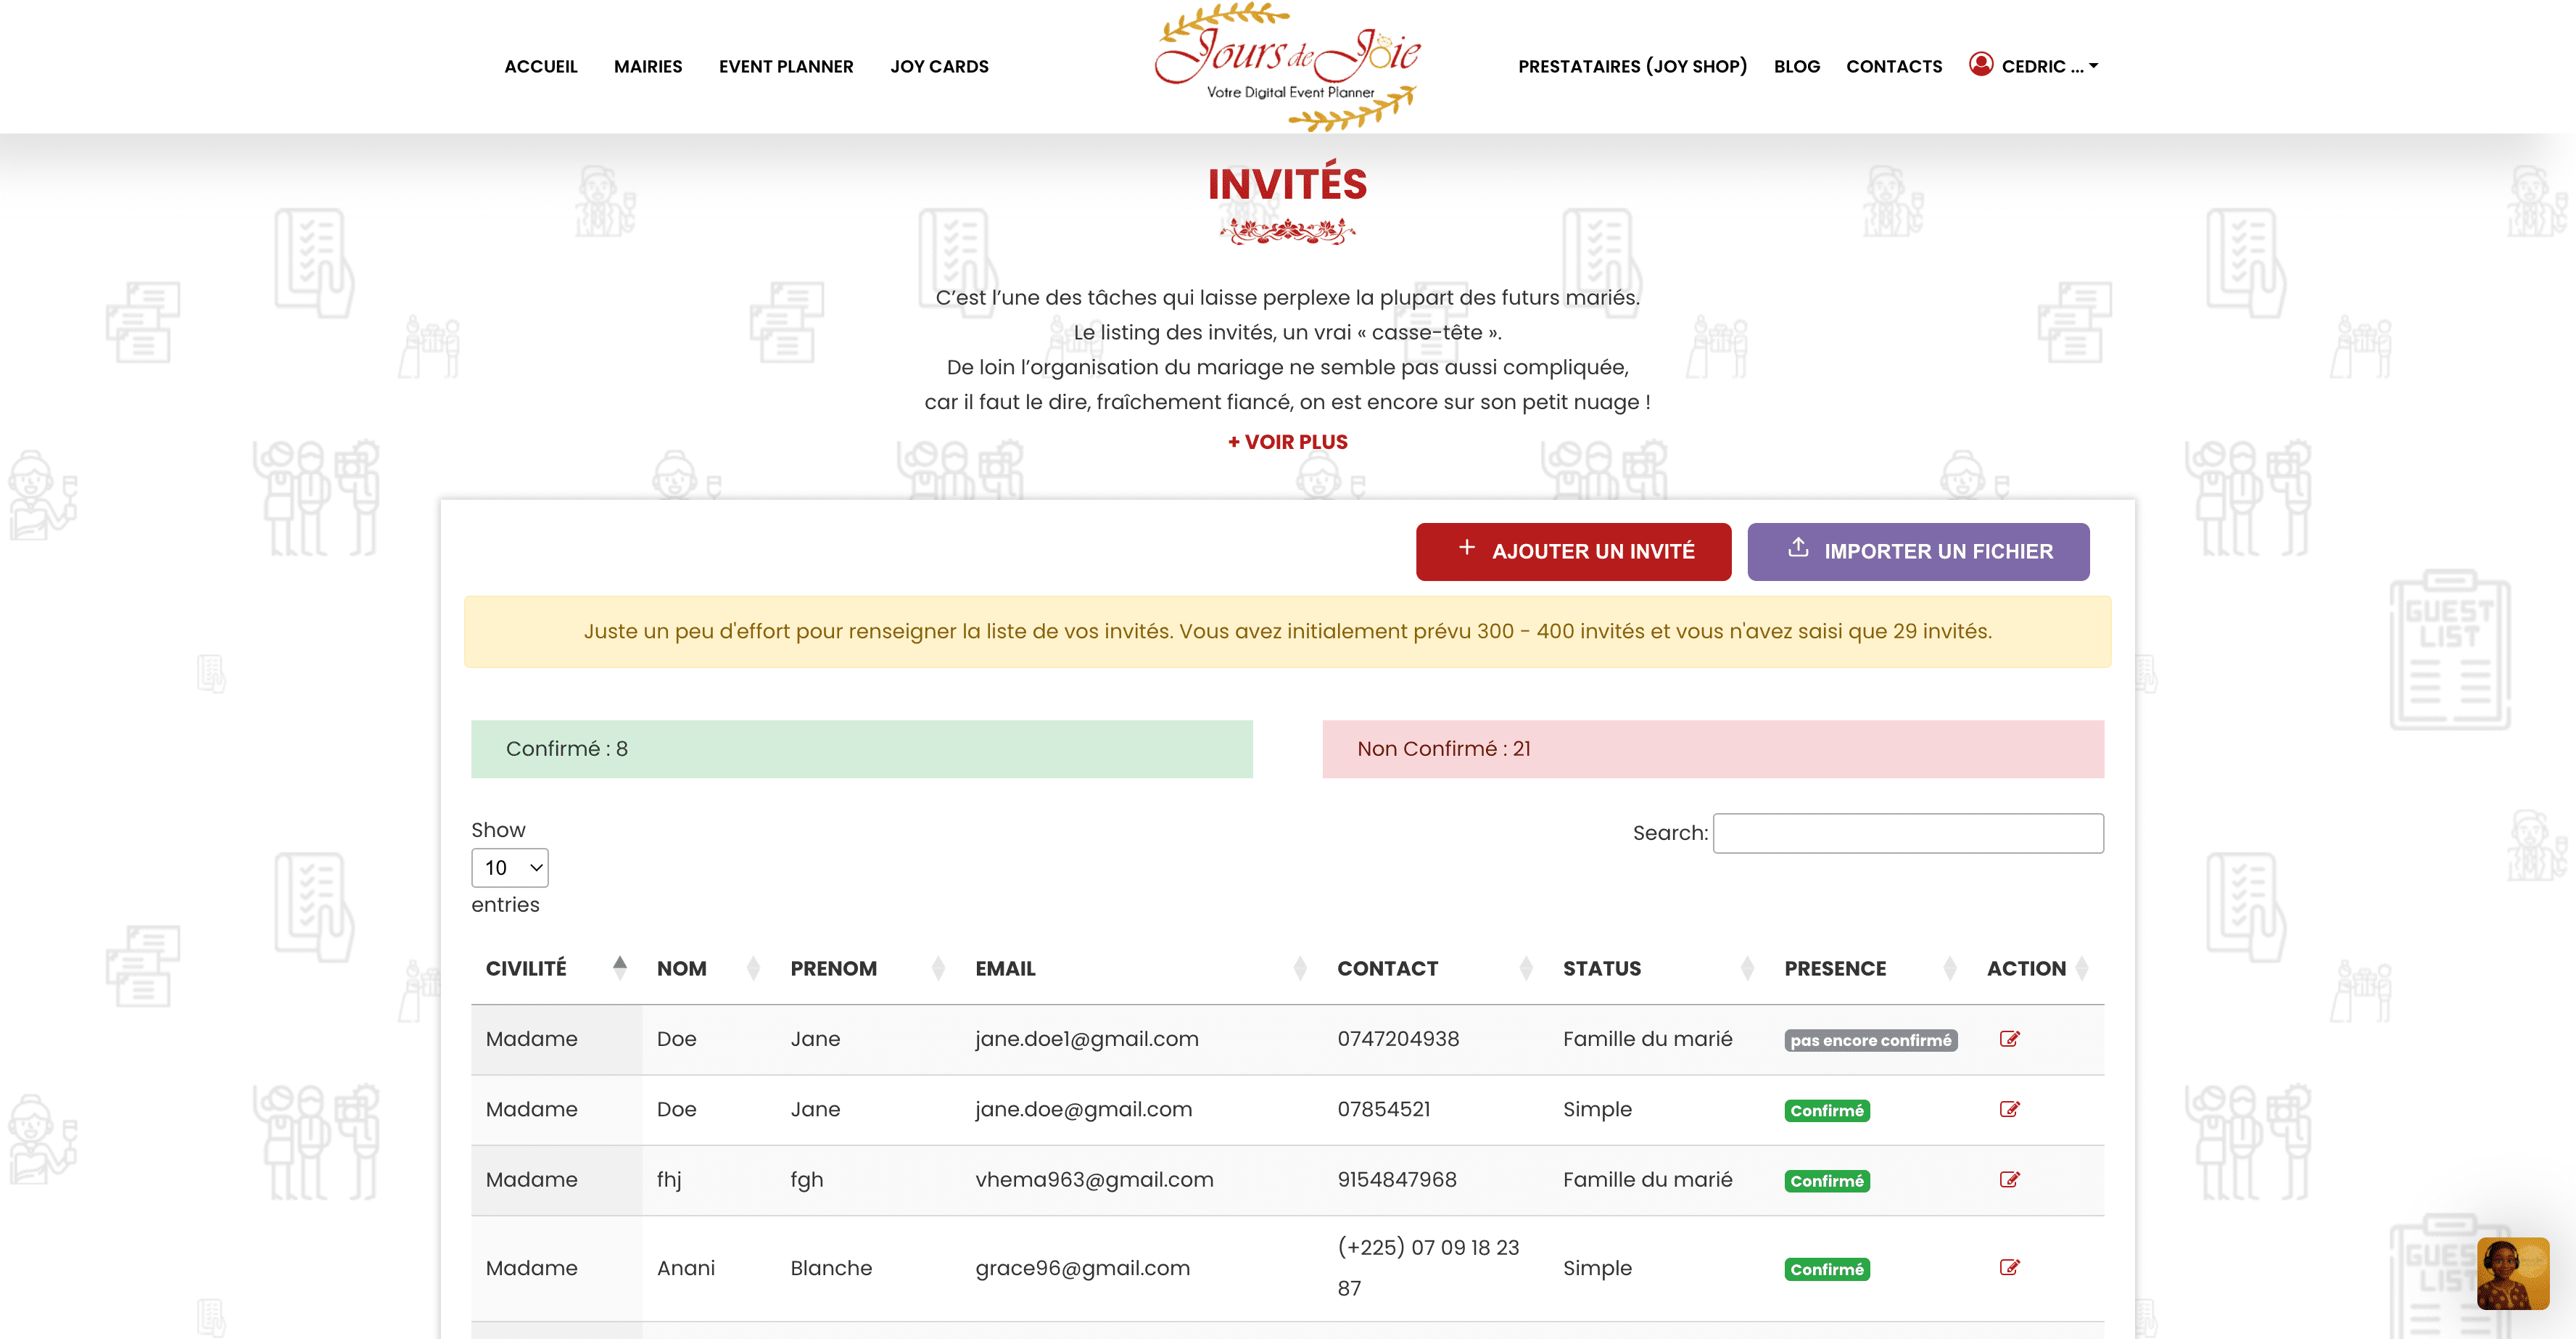This screenshot has height=1339, width=2576.
Task: Click the first name Blanche
Action: 830,1267
